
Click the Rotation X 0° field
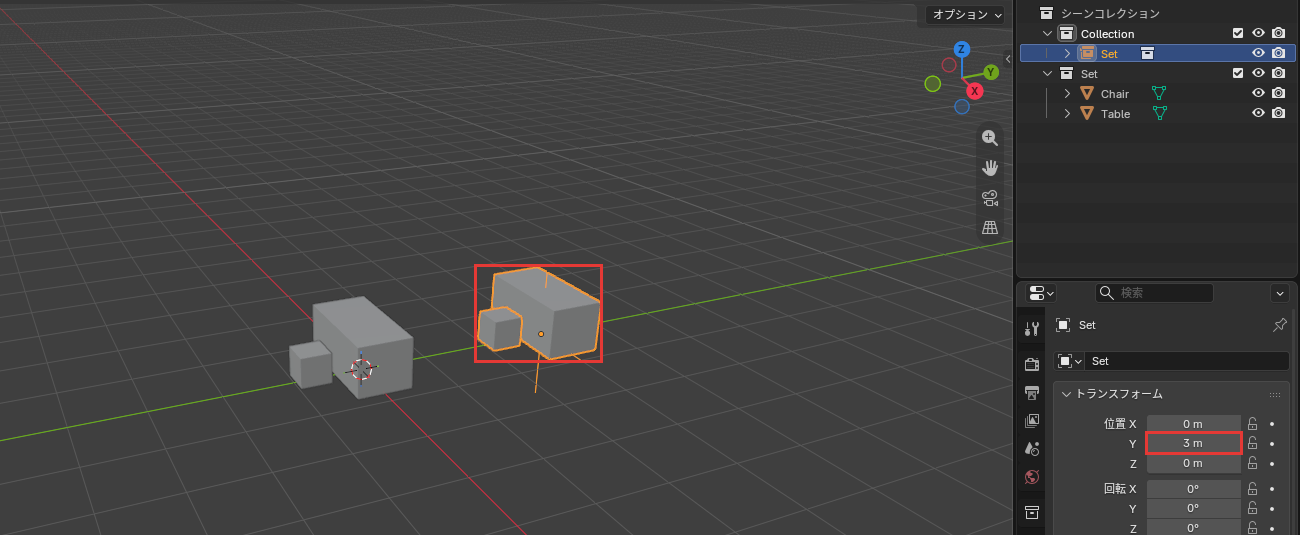[1193, 489]
